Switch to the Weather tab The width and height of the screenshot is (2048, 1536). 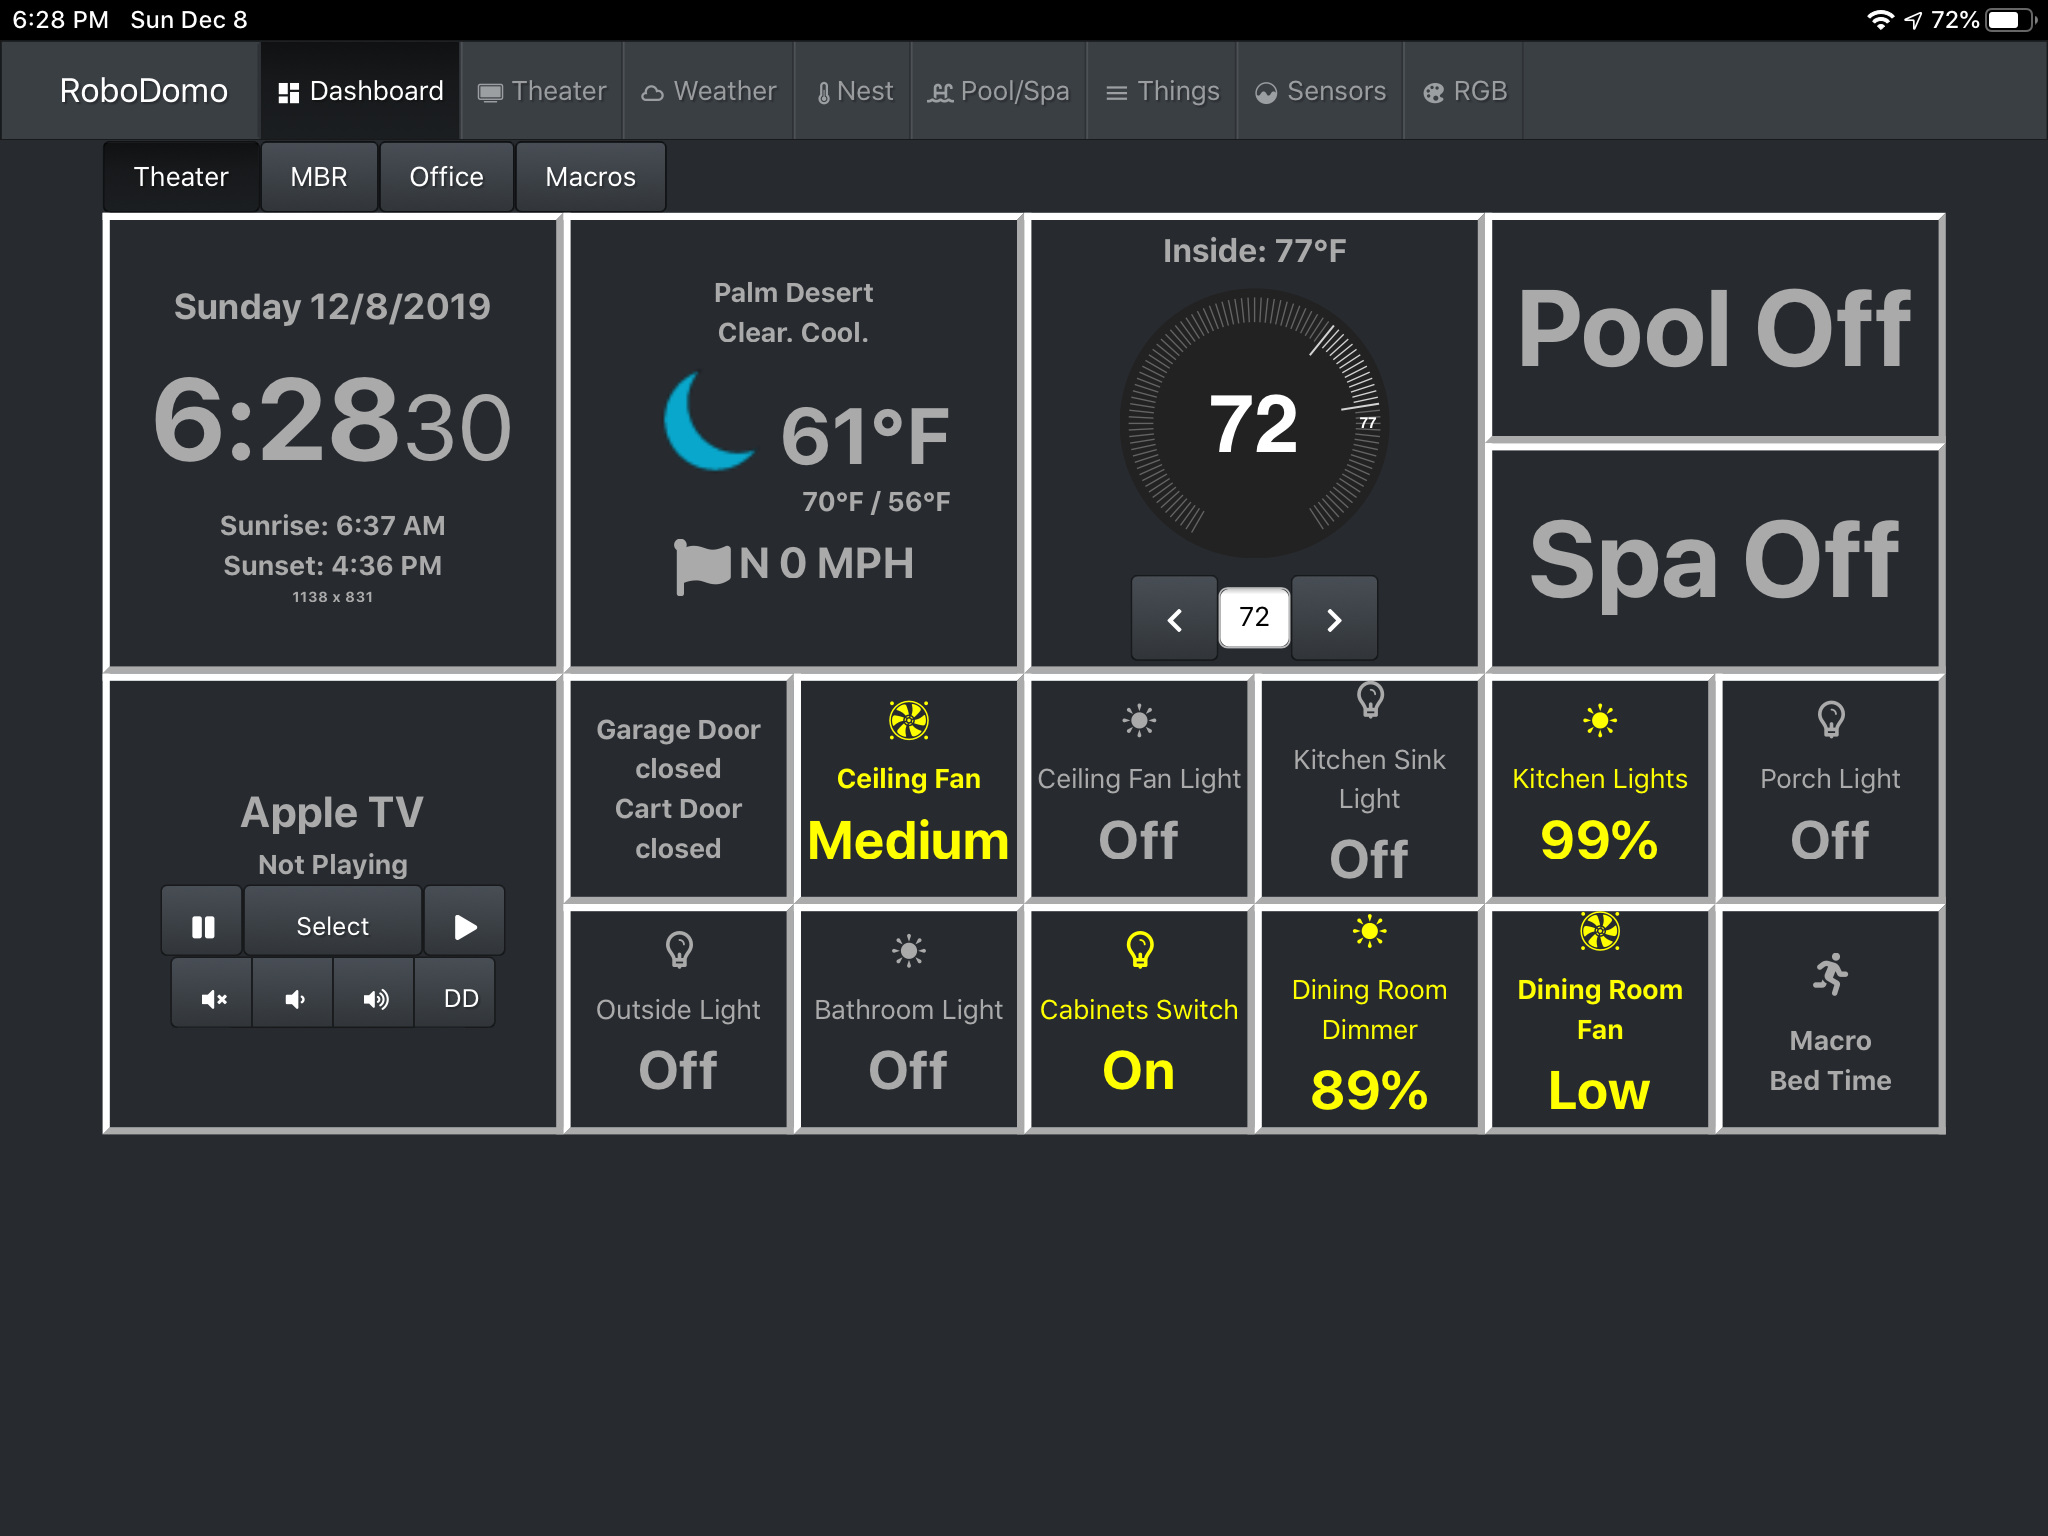(709, 91)
